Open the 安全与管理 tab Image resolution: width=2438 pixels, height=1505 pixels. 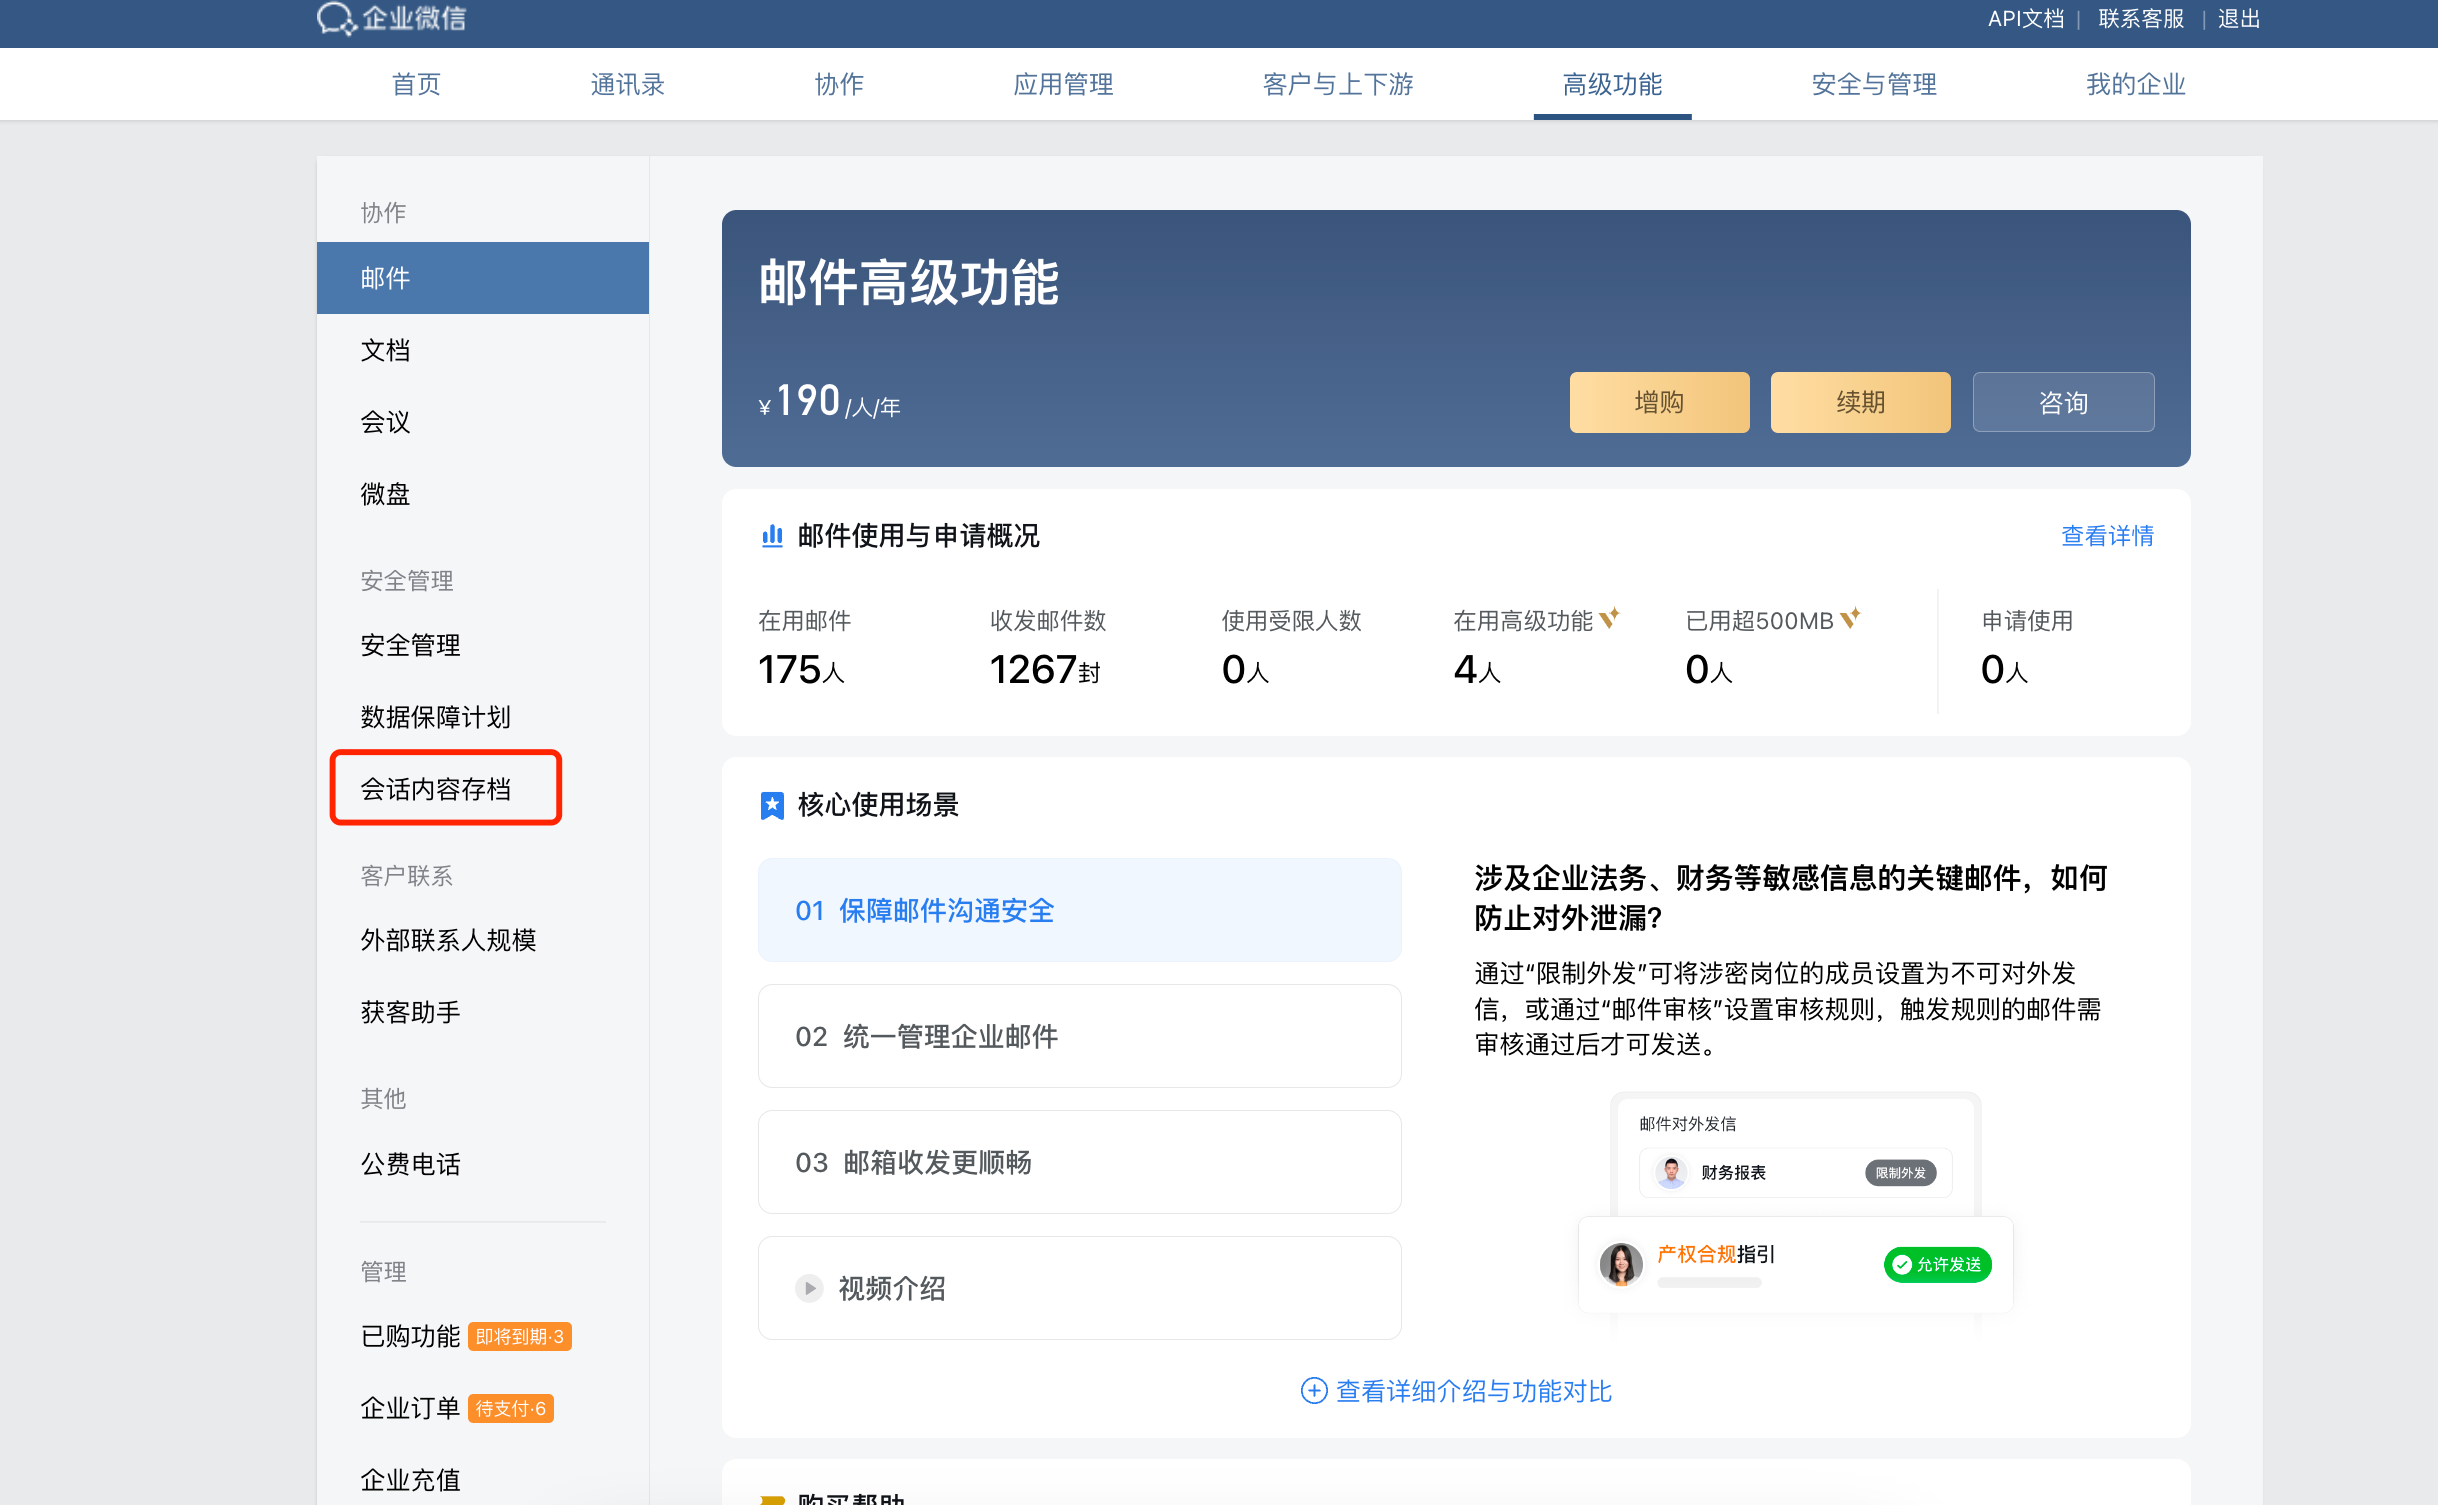pyautogui.click(x=1874, y=84)
